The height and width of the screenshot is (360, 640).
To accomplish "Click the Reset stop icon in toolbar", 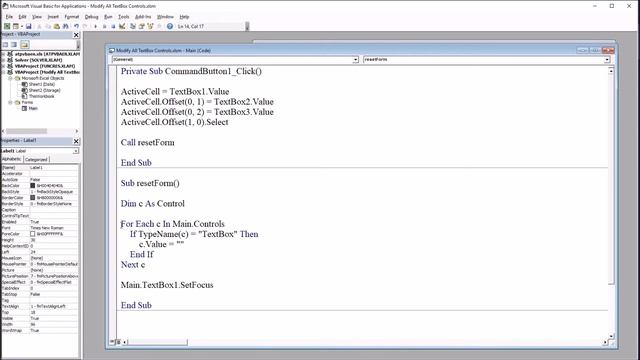I will tap(113, 26).
